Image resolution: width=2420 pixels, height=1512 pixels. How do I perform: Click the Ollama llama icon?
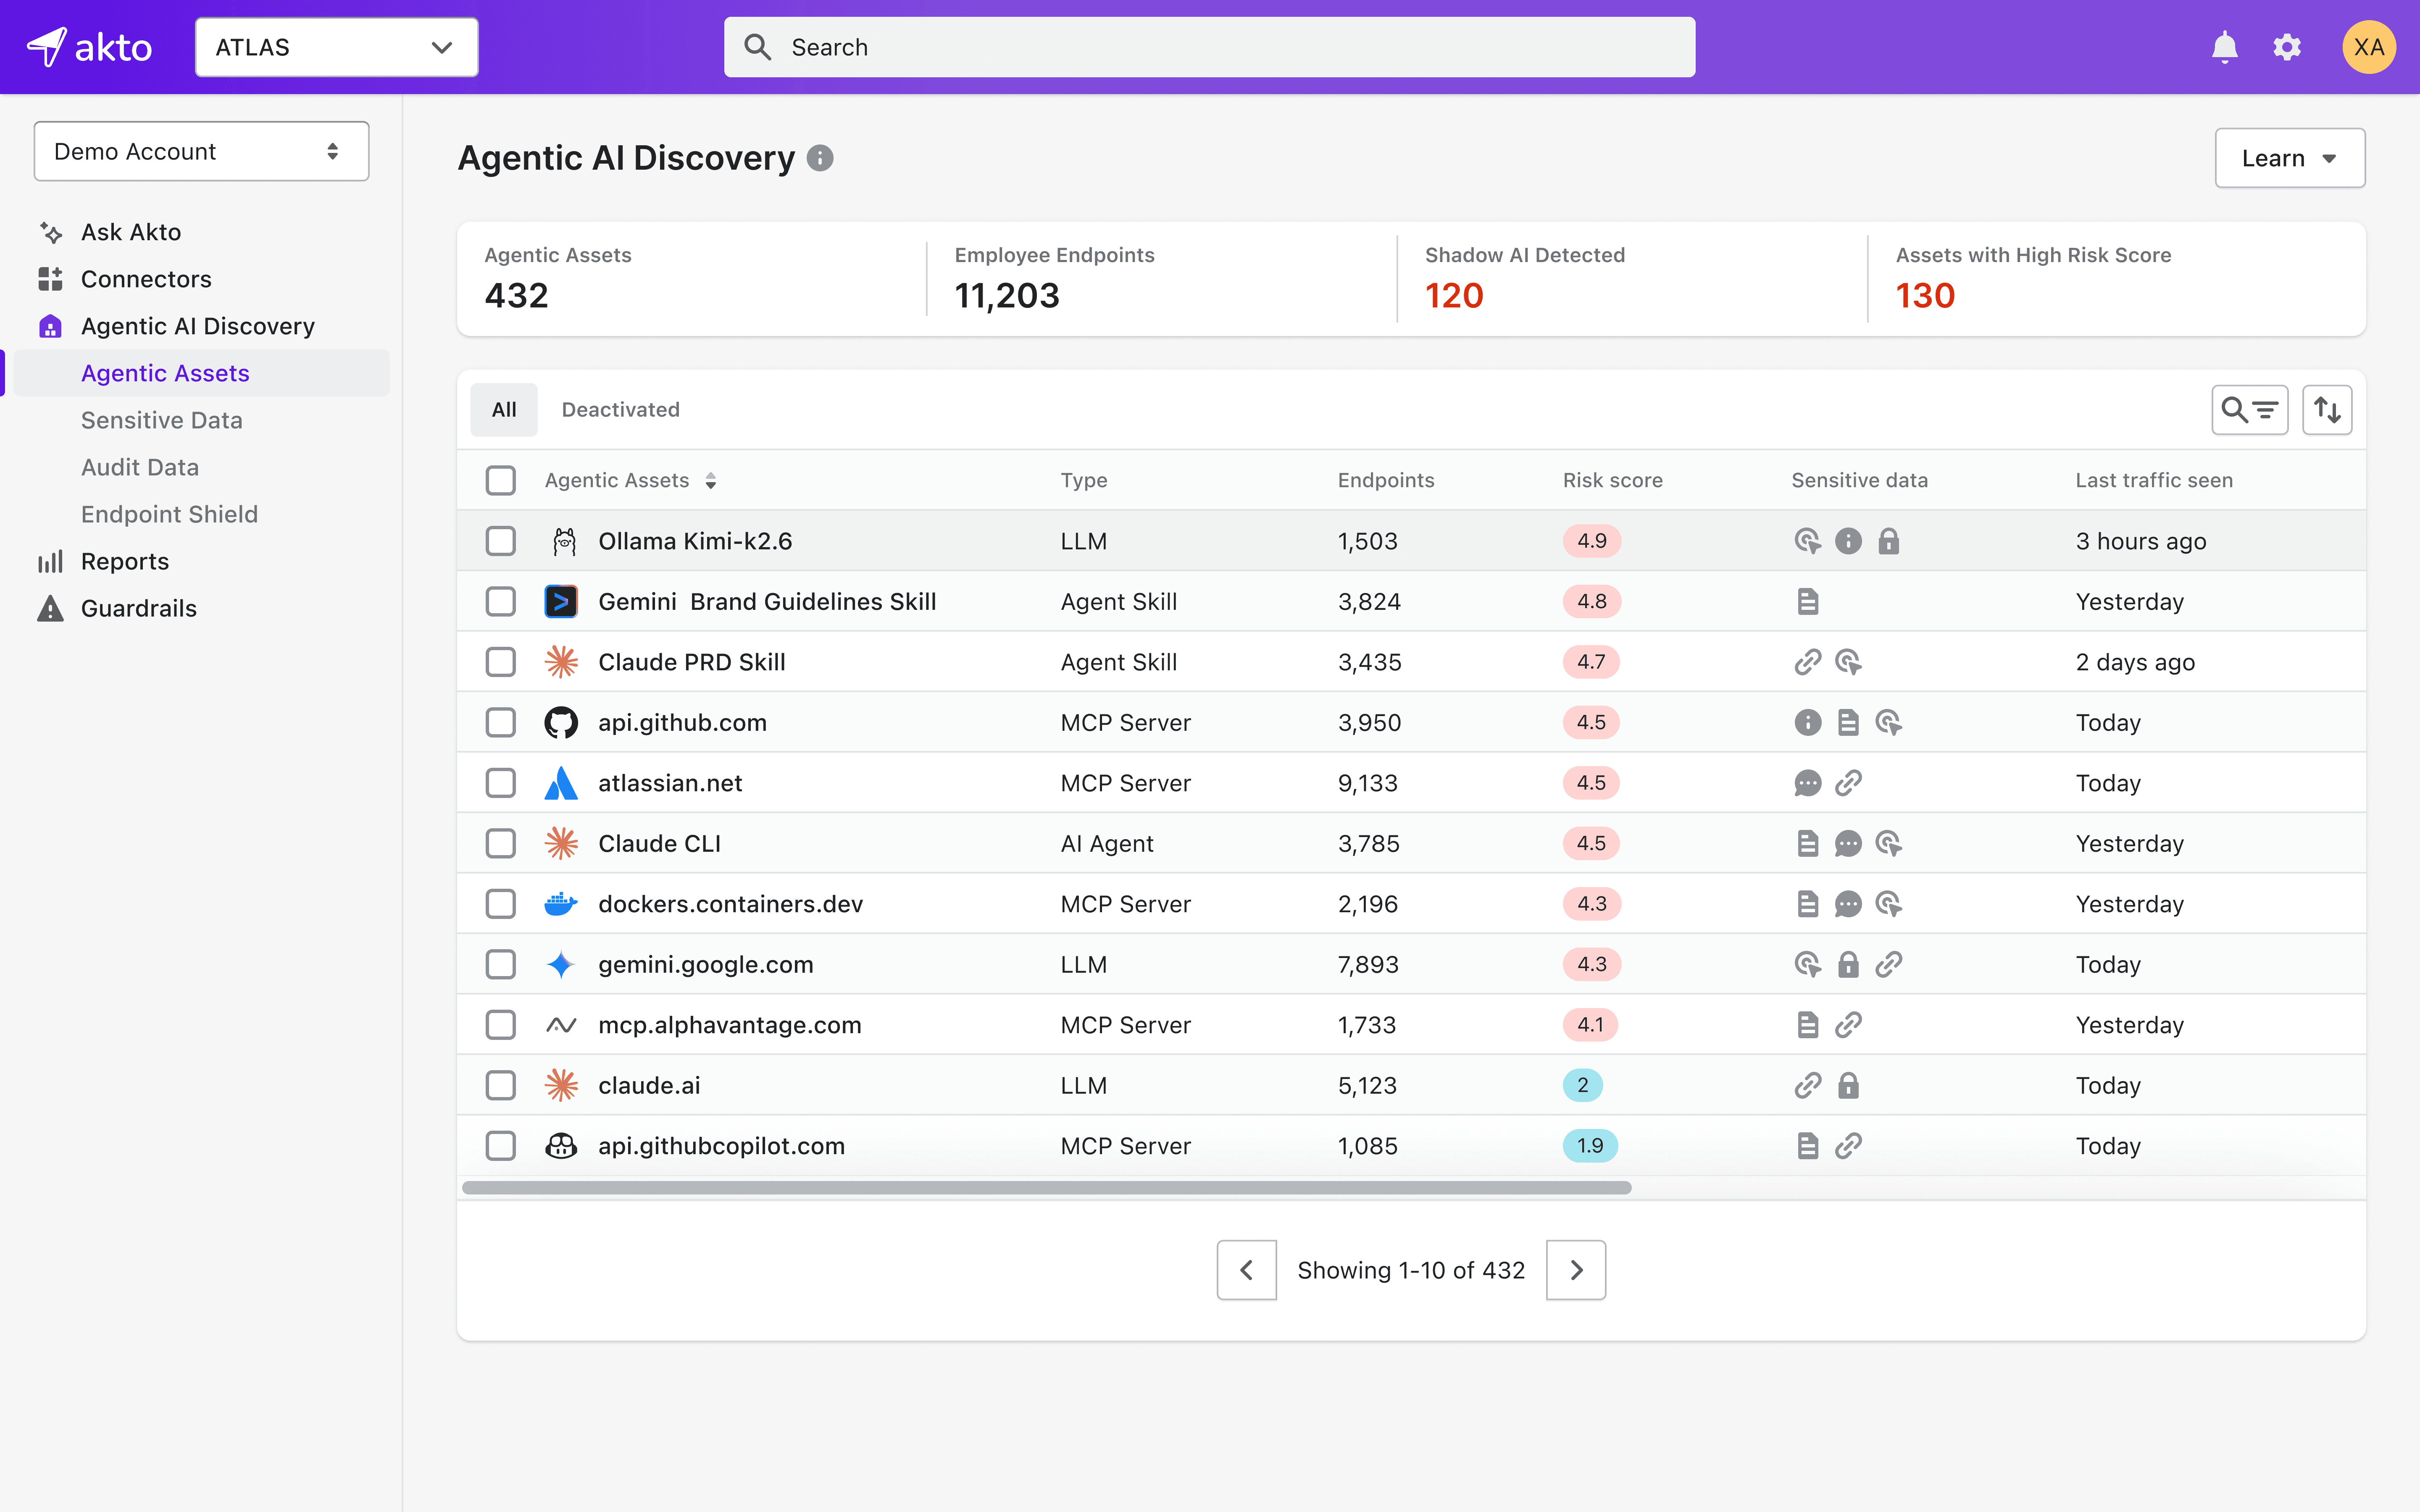click(564, 541)
